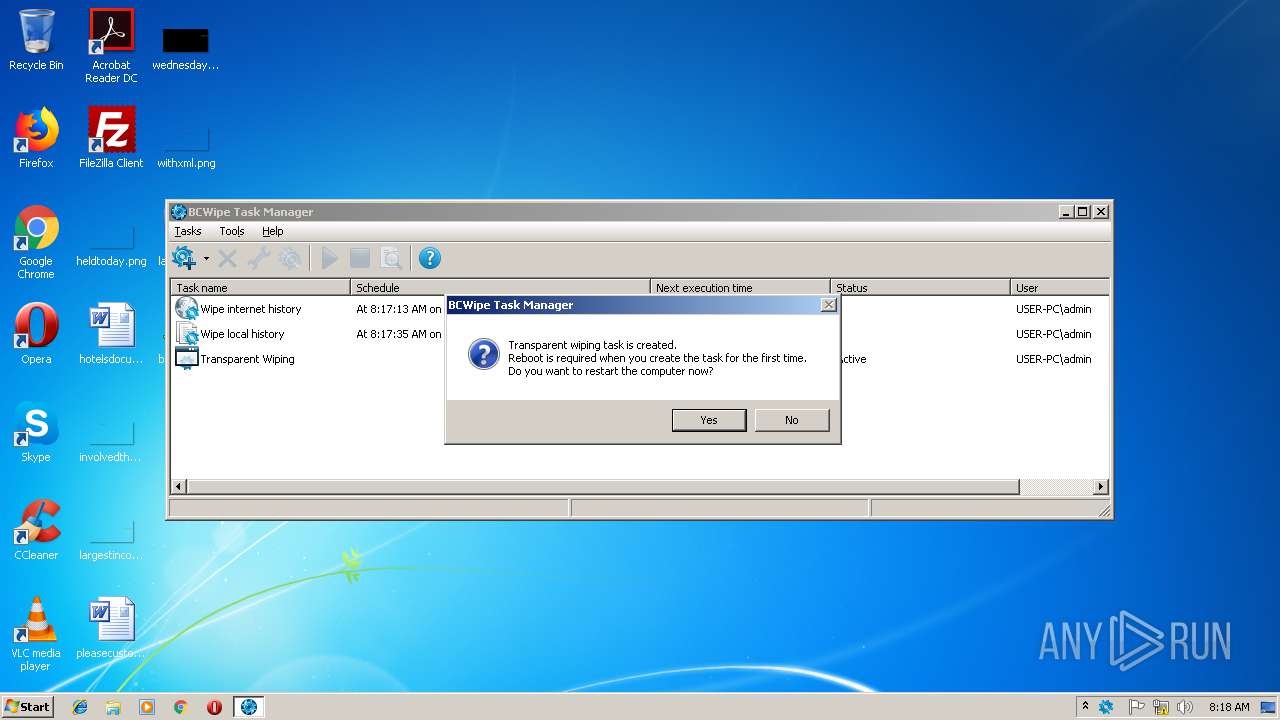Image resolution: width=1280 pixels, height=720 pixels.
Task: Show hidden system tray icons
Action: (1085, 707)
